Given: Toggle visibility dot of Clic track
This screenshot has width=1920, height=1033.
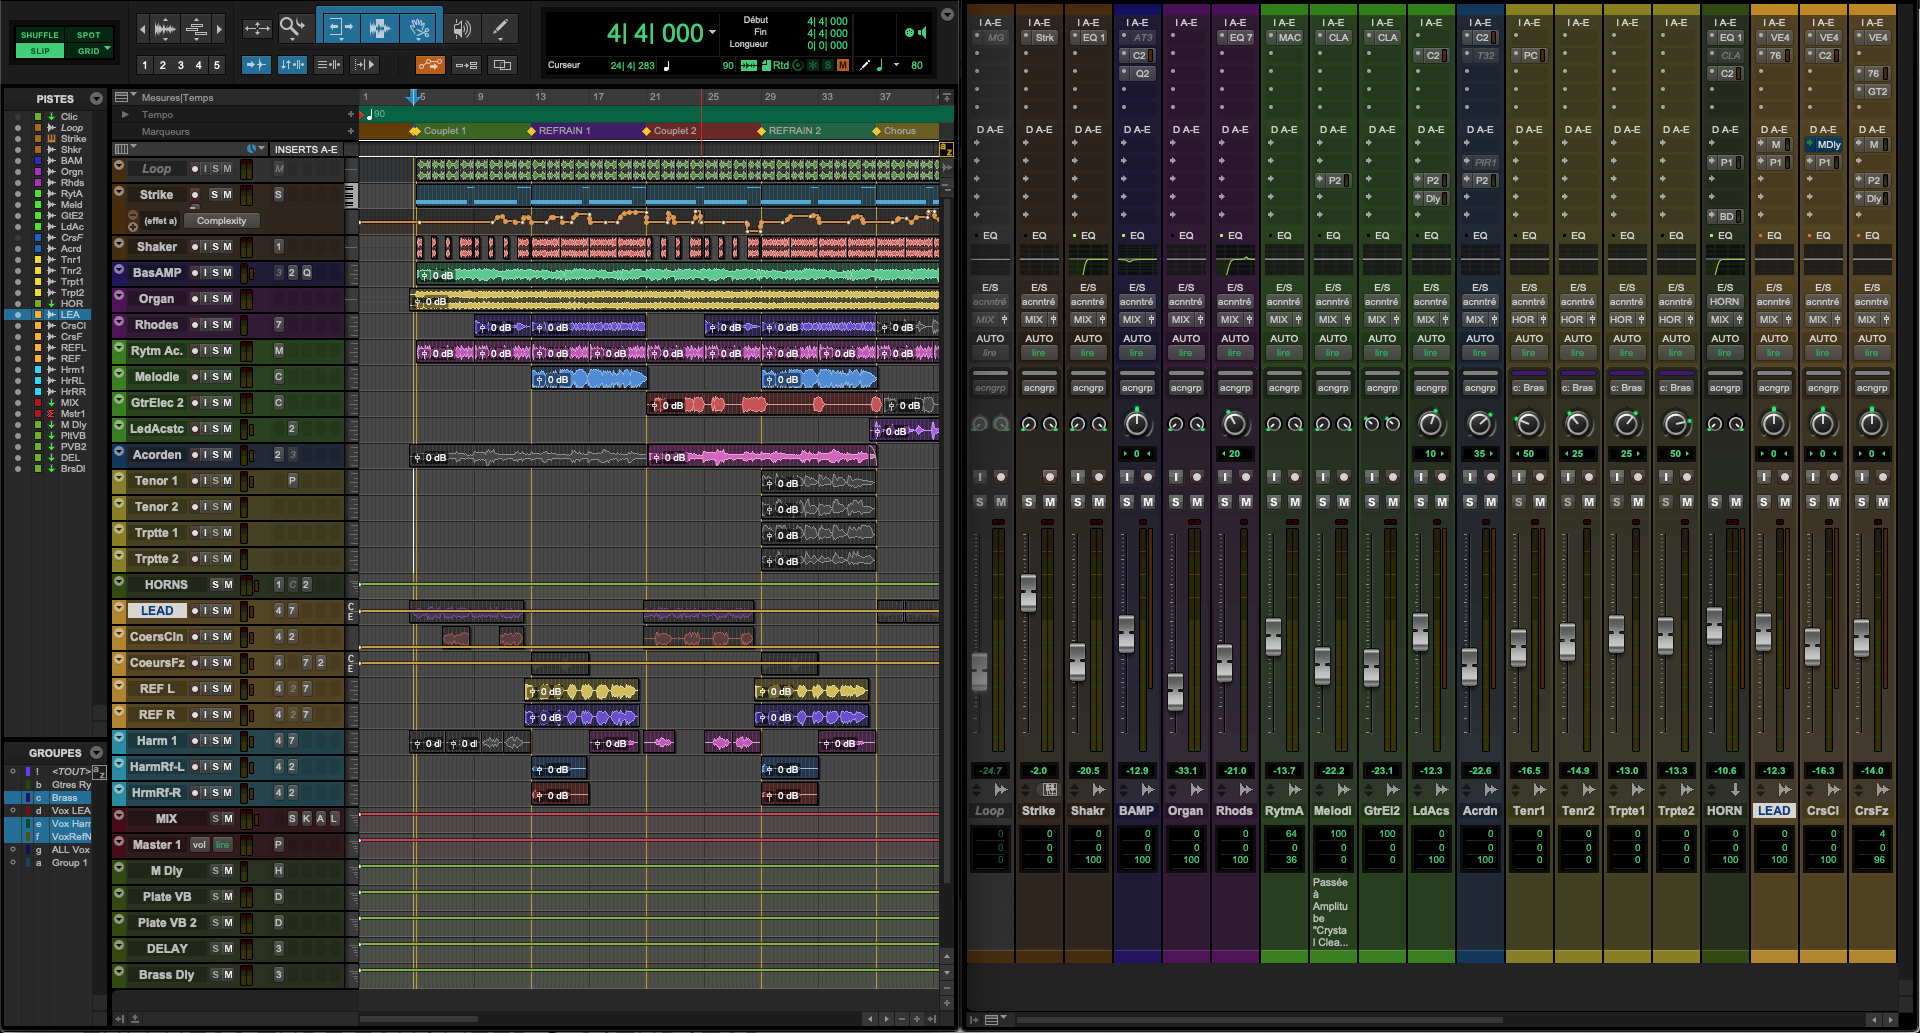Looking at the screenshot, I should point(17,117).
